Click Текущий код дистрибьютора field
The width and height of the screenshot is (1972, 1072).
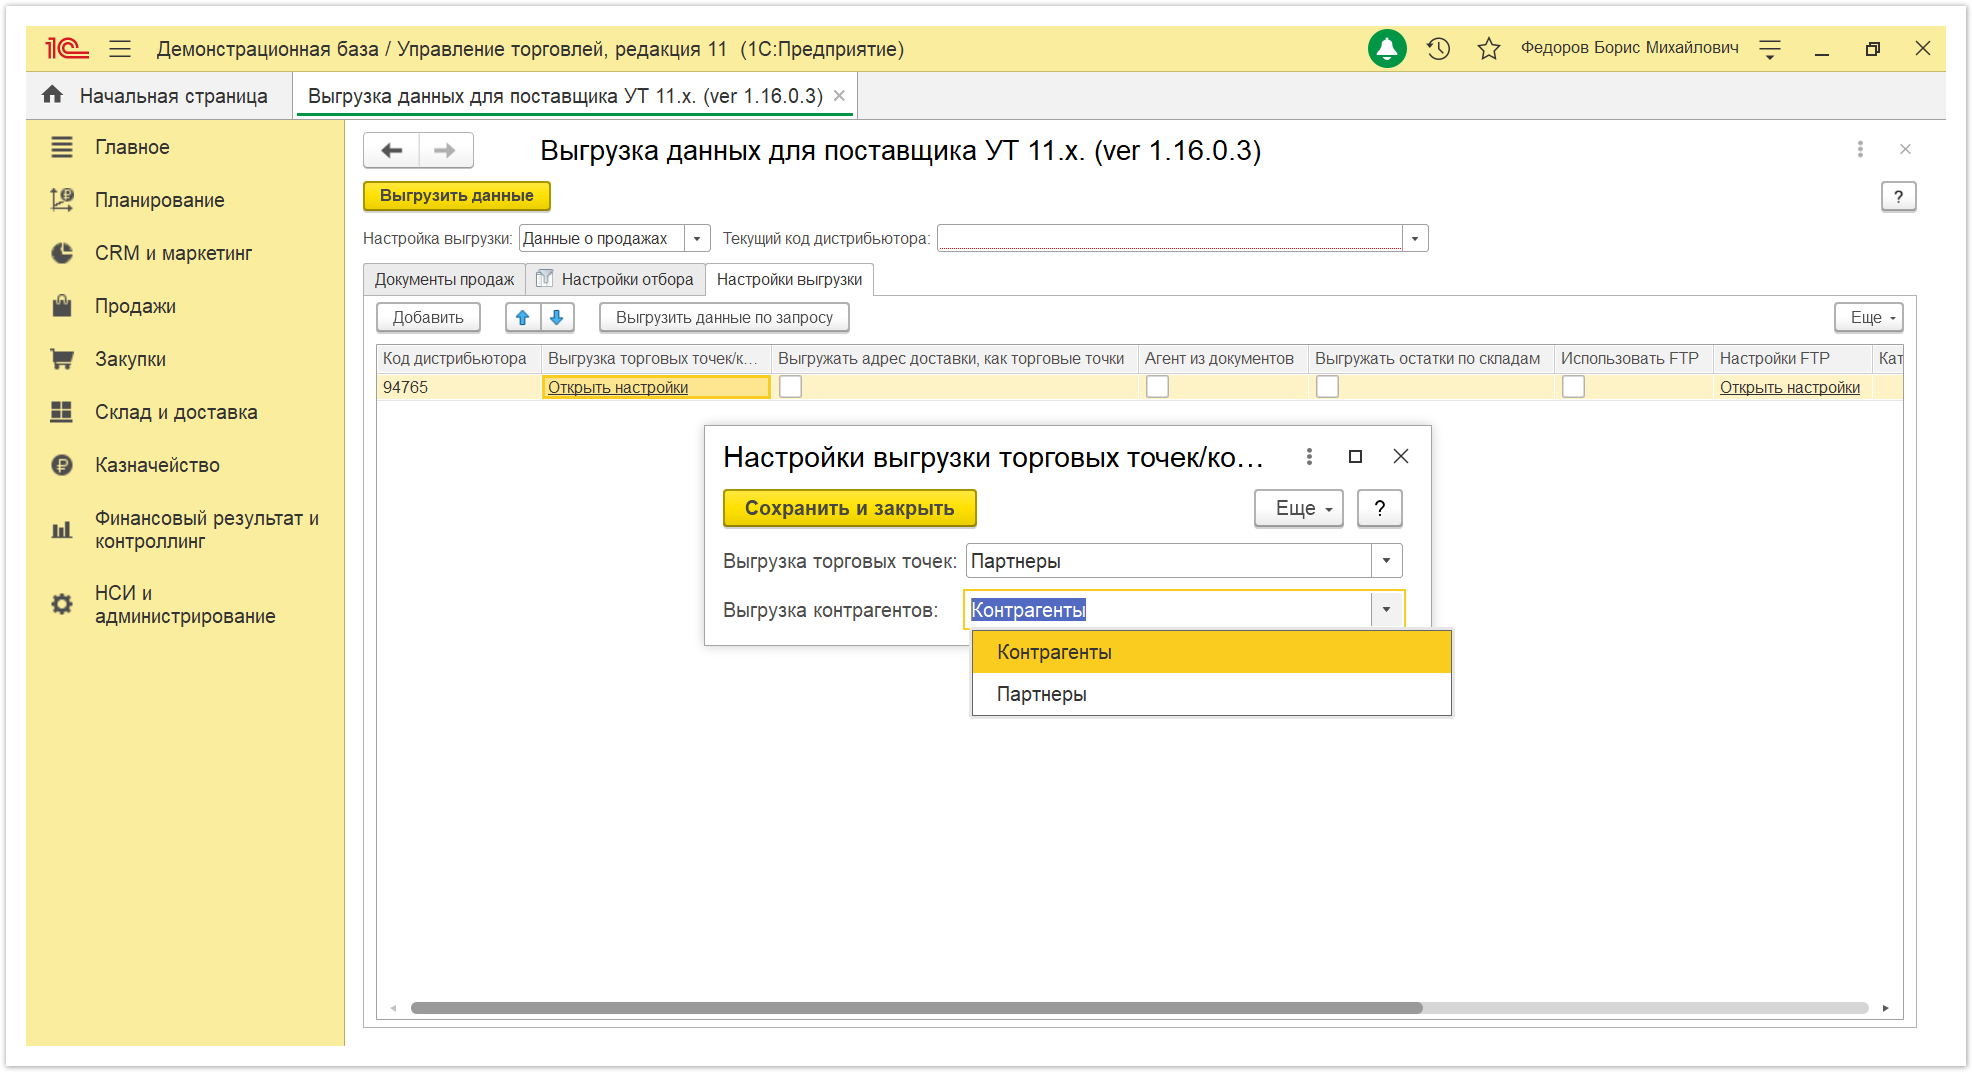click(1170, 238)
